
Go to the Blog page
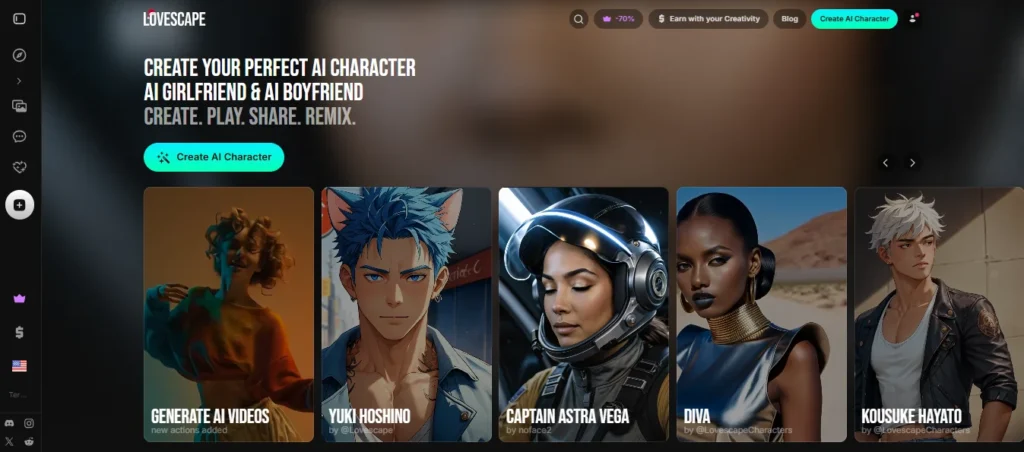pyautogui.click(x=789, y=19)
